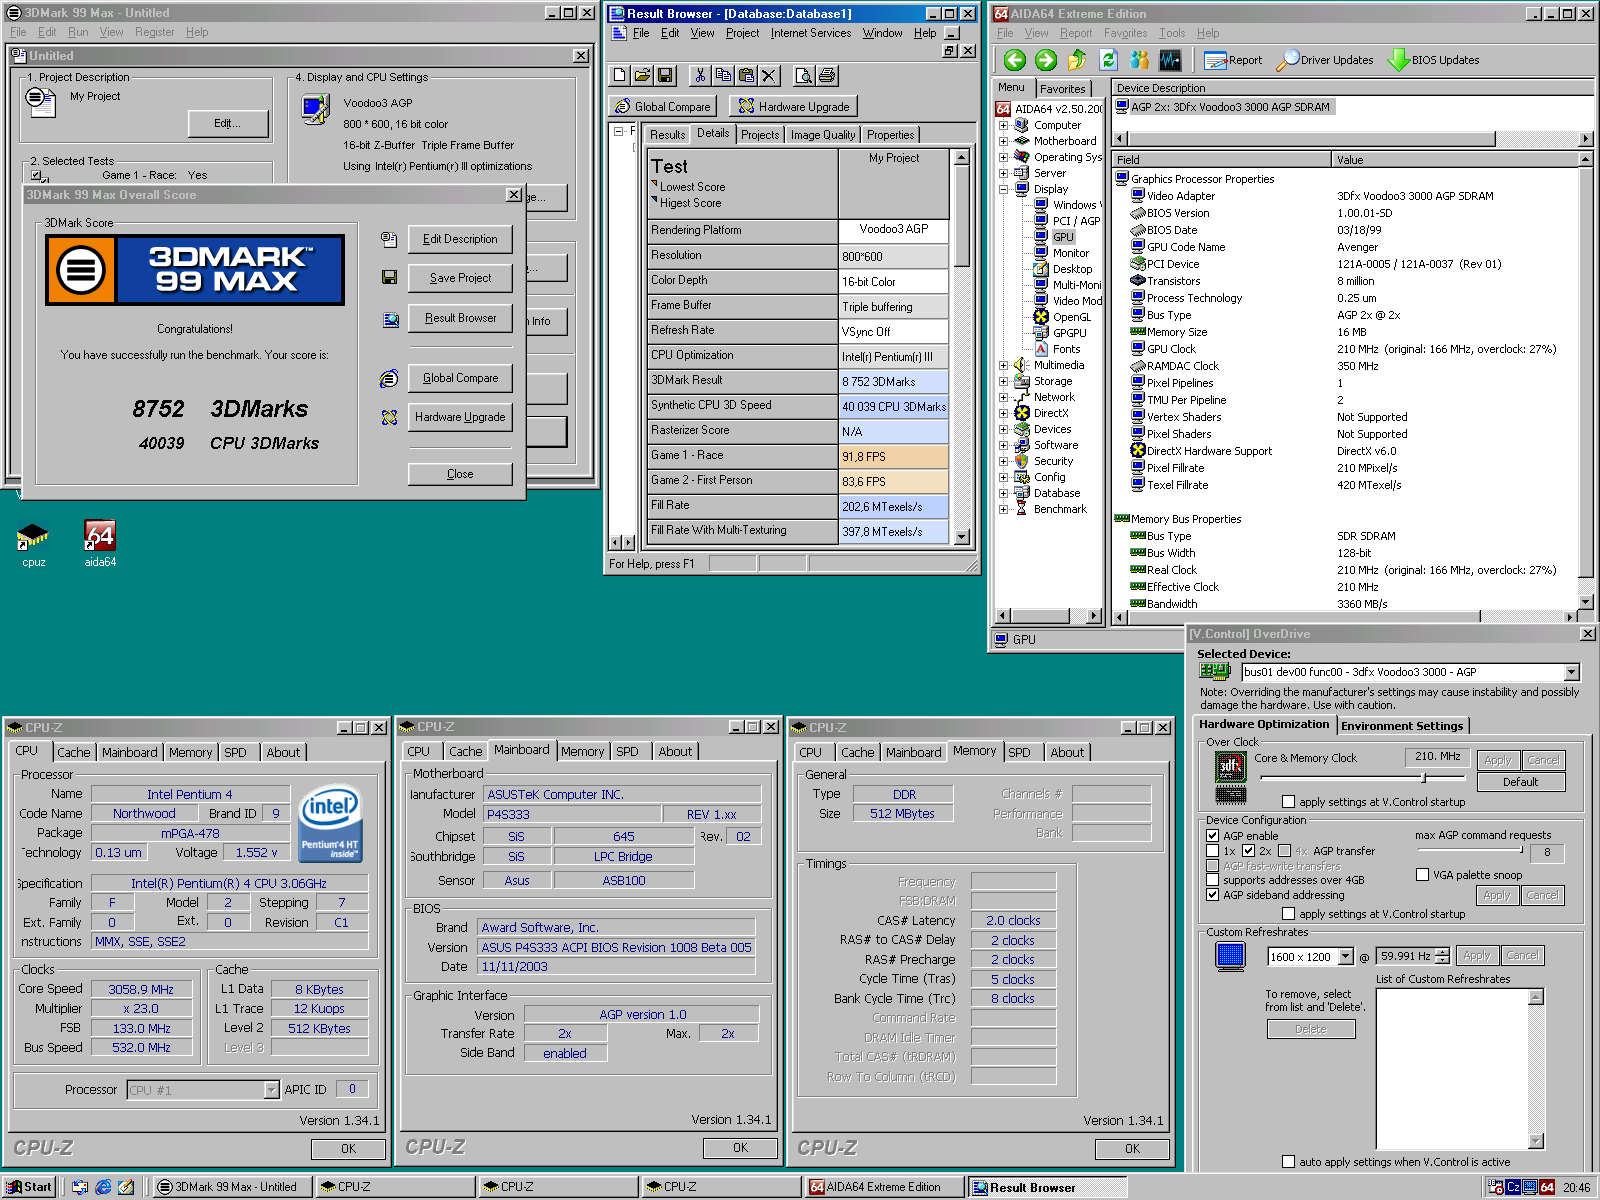Screen dimensions: 1600x1200
Task: Click Result Browser button in score dialog
Action: tap(460, 318)
